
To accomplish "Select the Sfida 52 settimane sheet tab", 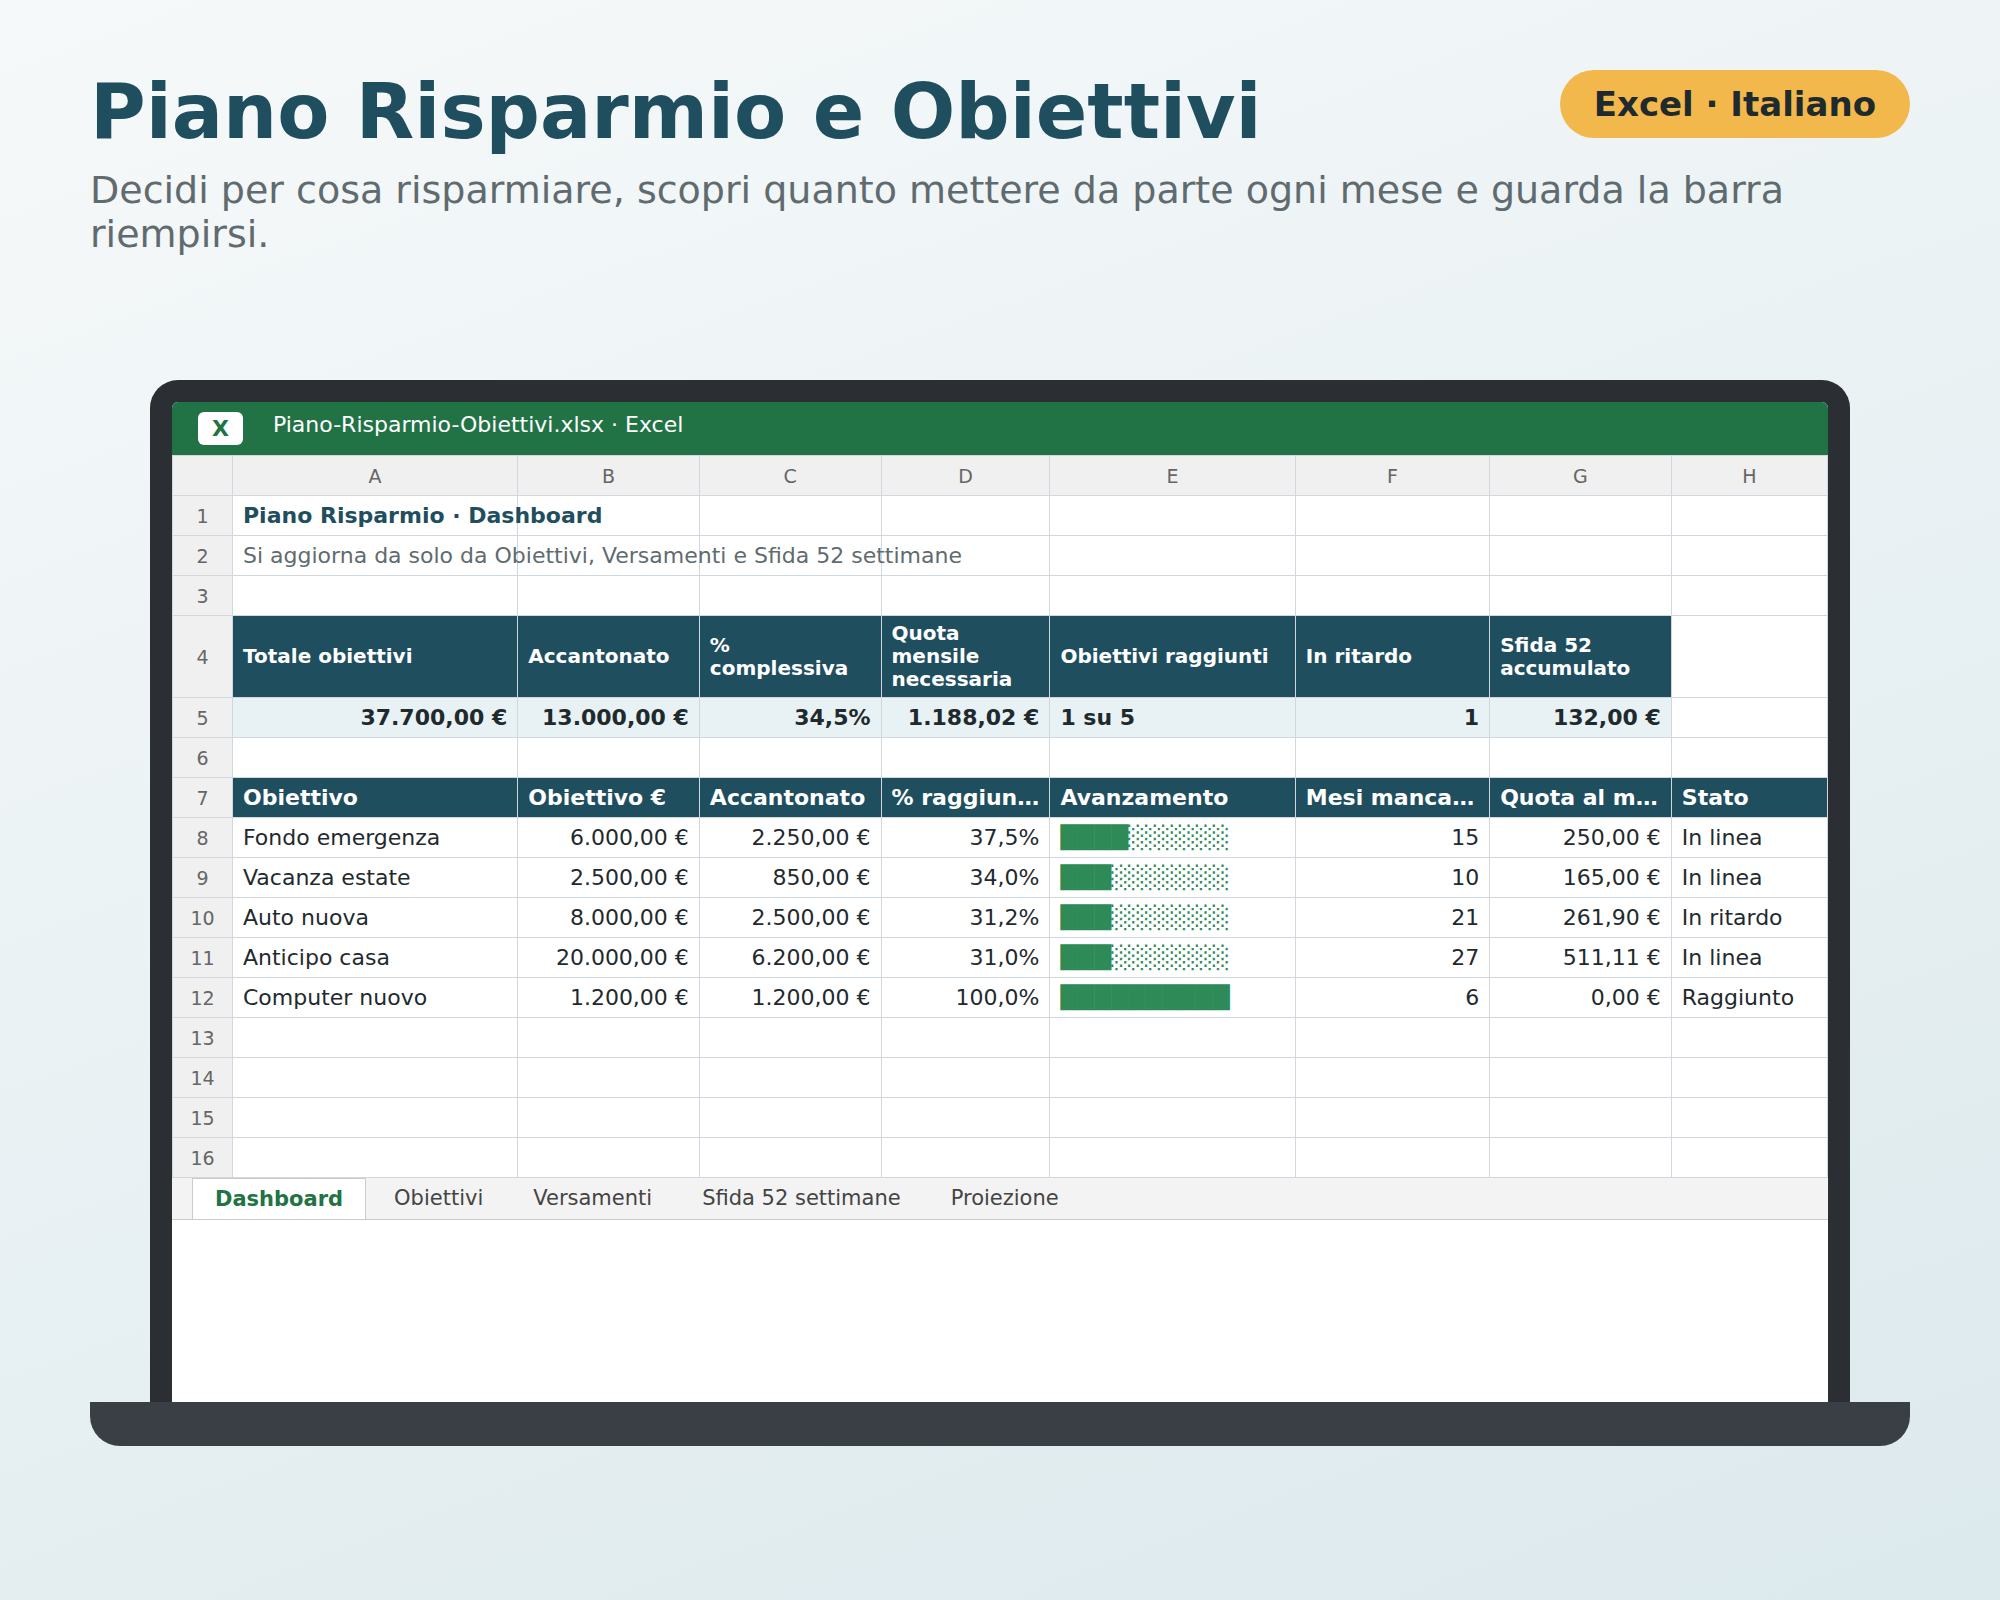I will coord(801,1198).
